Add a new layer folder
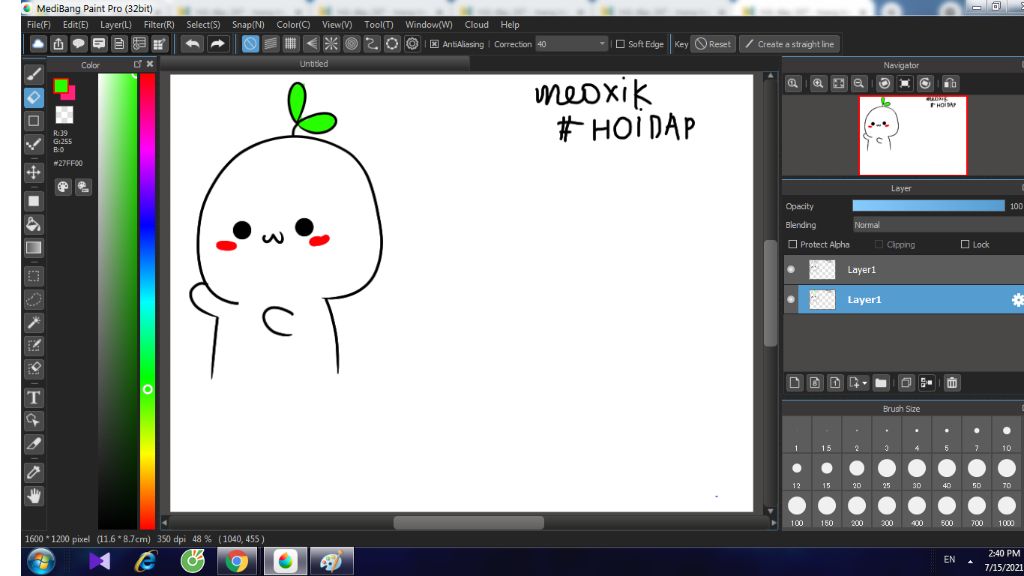Viewport: 1024px width, 576px height. (x=881, y=383)
